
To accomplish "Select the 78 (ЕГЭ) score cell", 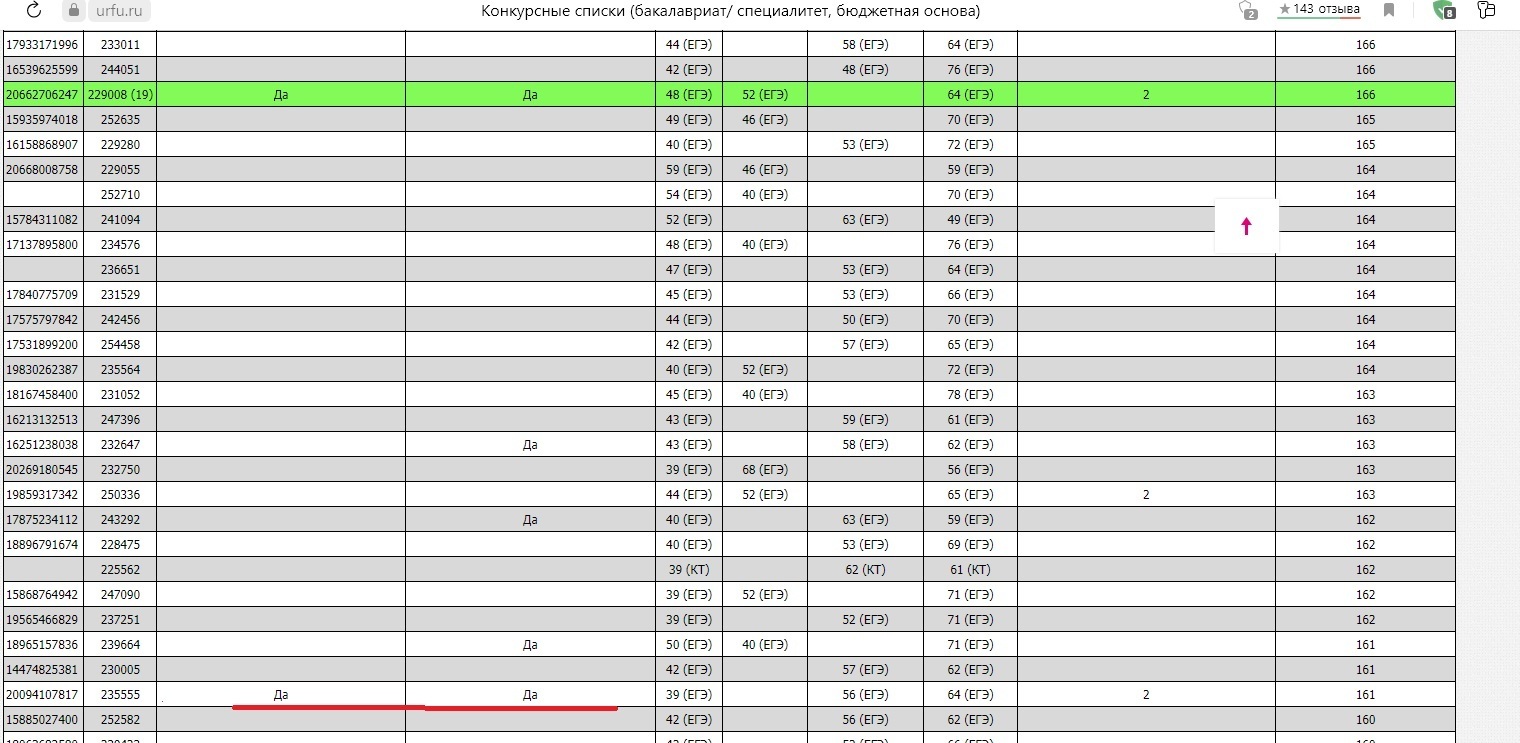I will point(970,395).
